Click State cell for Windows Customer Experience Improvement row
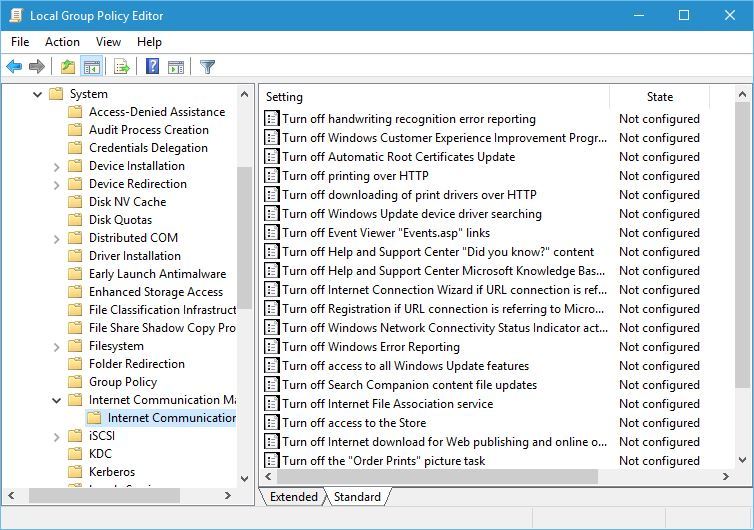Viewport: 754px width, 530px height. (x=659, y=138)
